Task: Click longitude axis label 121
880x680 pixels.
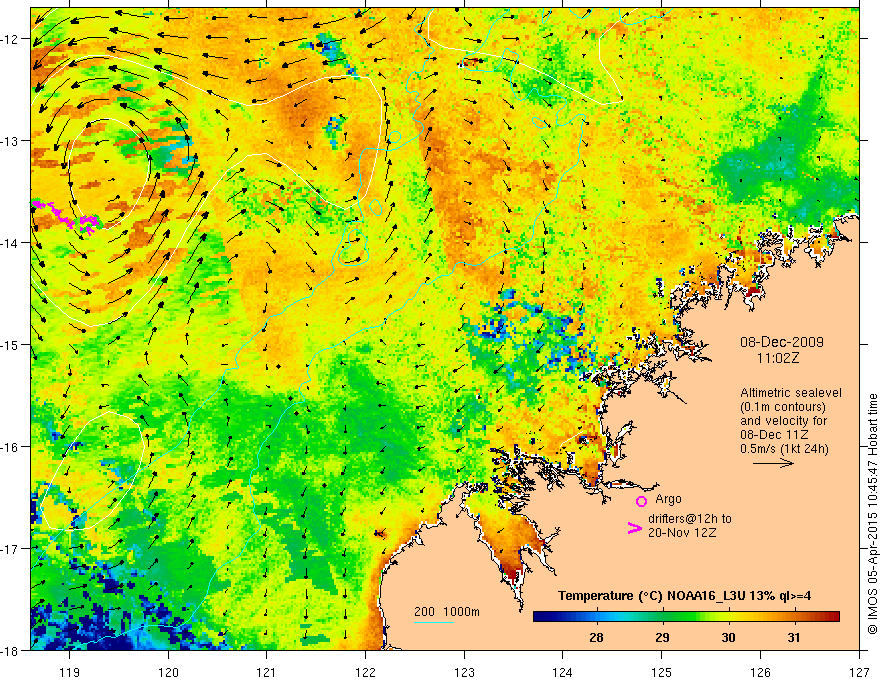Action: [x=267, y=672]
